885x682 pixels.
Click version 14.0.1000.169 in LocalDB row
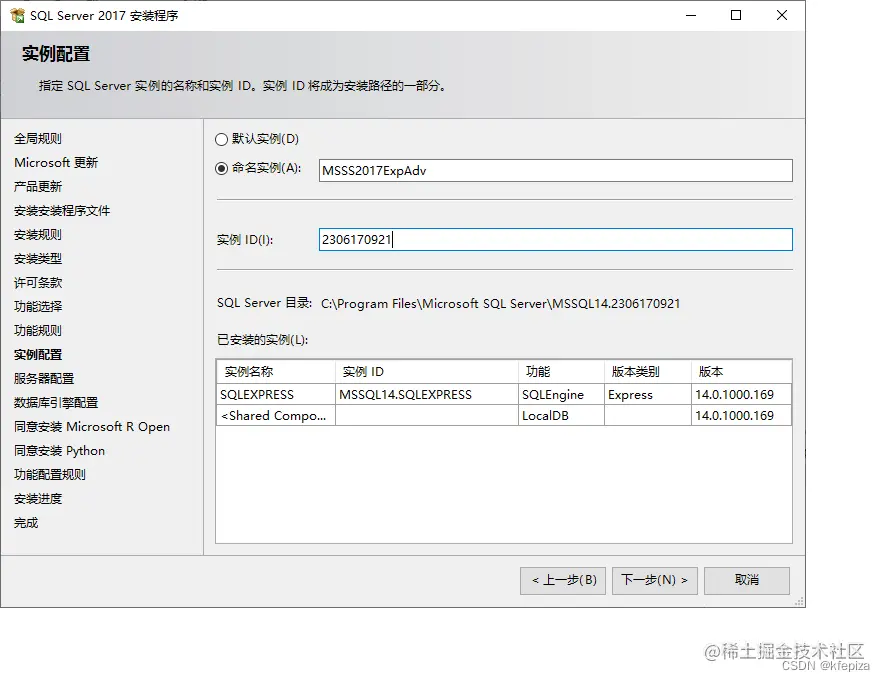[741, 416]
